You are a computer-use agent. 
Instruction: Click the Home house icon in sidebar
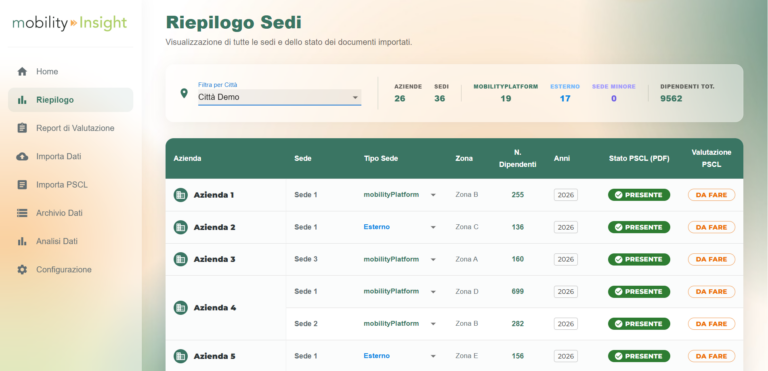pyautogui.click(x=22, y=72)
